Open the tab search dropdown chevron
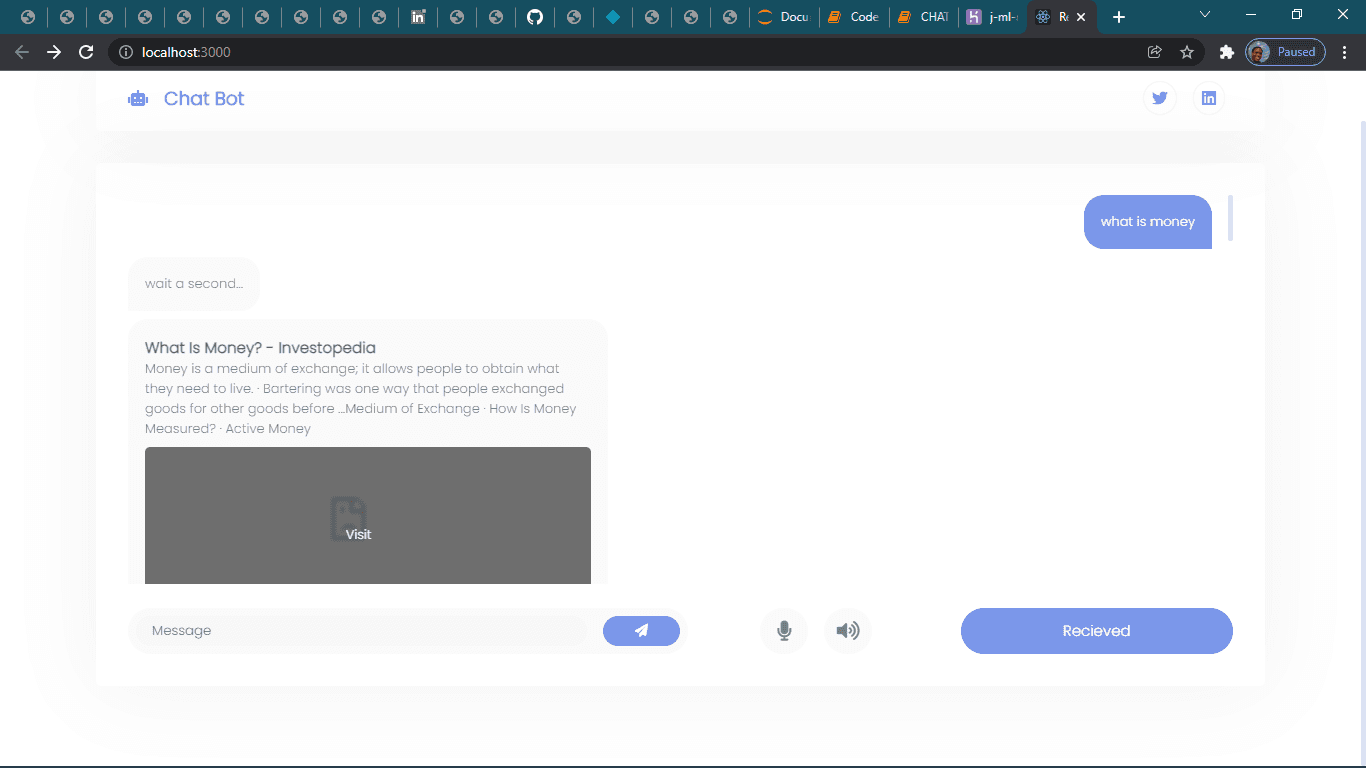The width and height of the screenshot is (1366, 768). point(1205,15)
